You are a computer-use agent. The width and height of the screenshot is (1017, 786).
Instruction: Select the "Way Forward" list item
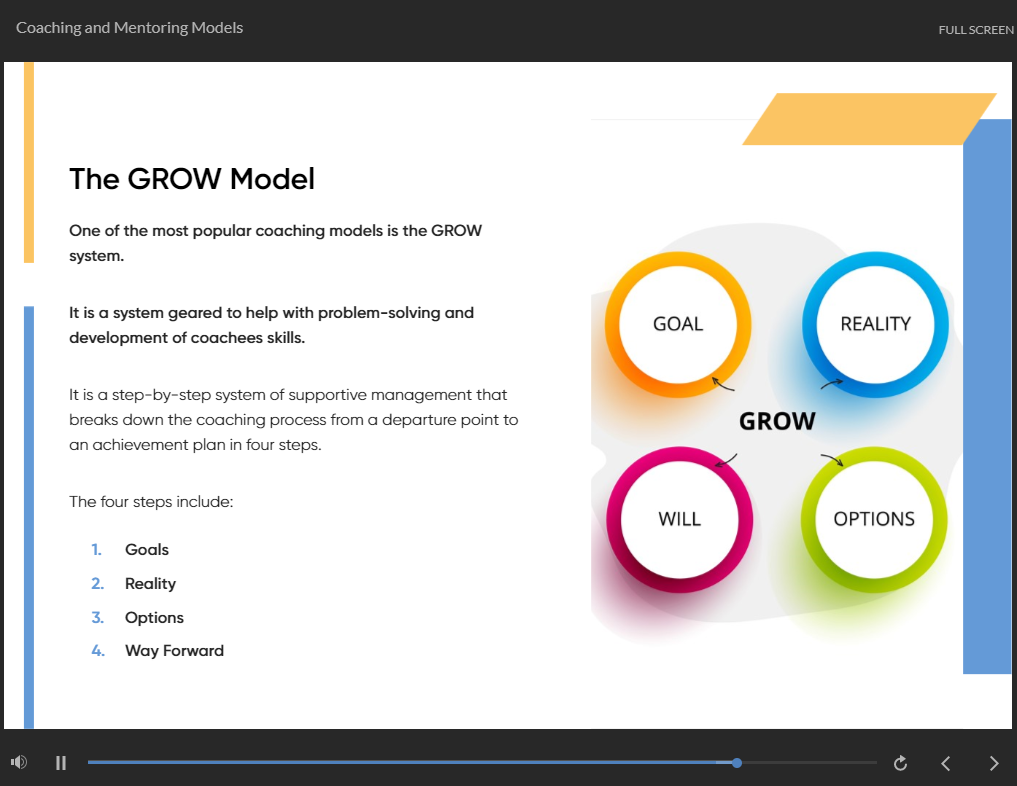click(174, 651)
